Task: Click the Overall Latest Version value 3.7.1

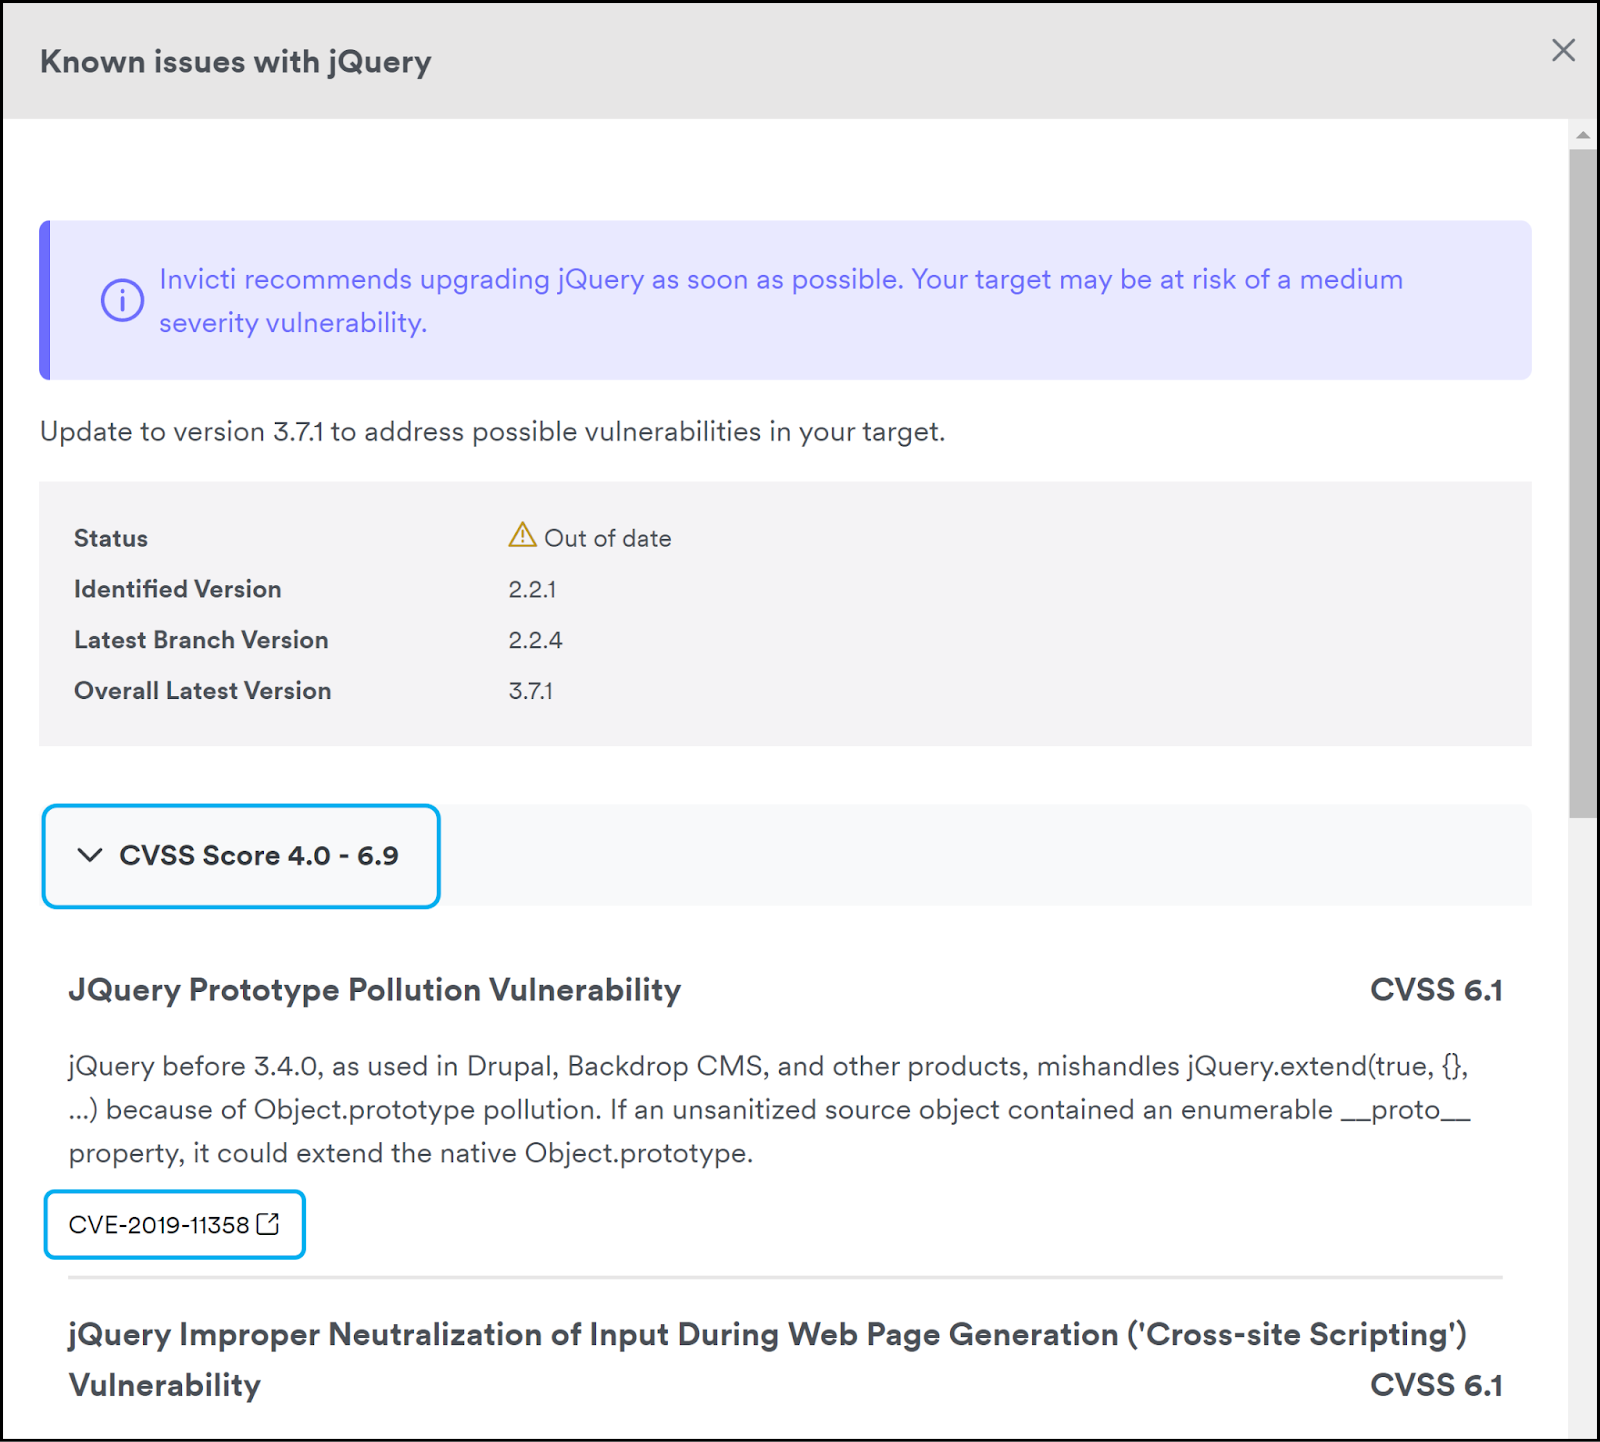Action: coord(529,690)
